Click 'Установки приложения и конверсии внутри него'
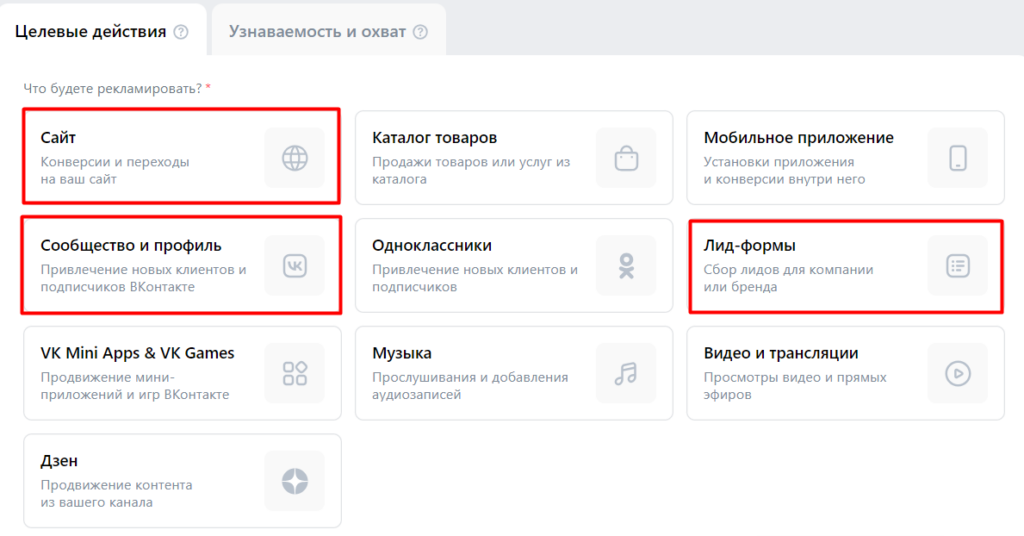1024x536 pixels. click(x=784, y=170)
